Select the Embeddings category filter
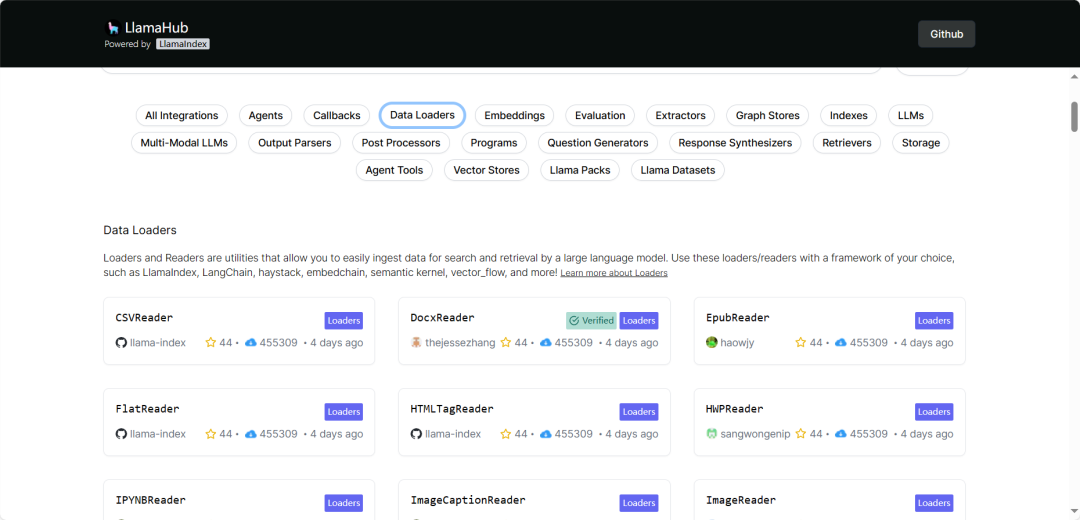Viewport: 1080px width, 520px height. [x=515, y=115]
